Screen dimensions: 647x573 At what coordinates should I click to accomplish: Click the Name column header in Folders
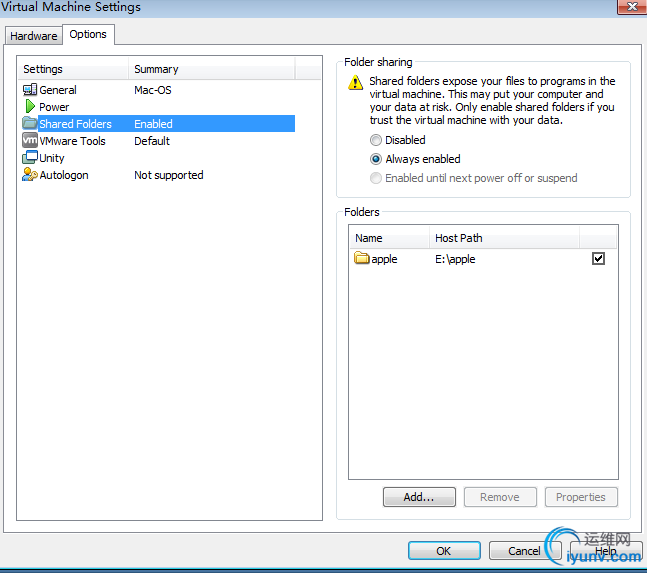click(390, 238)
